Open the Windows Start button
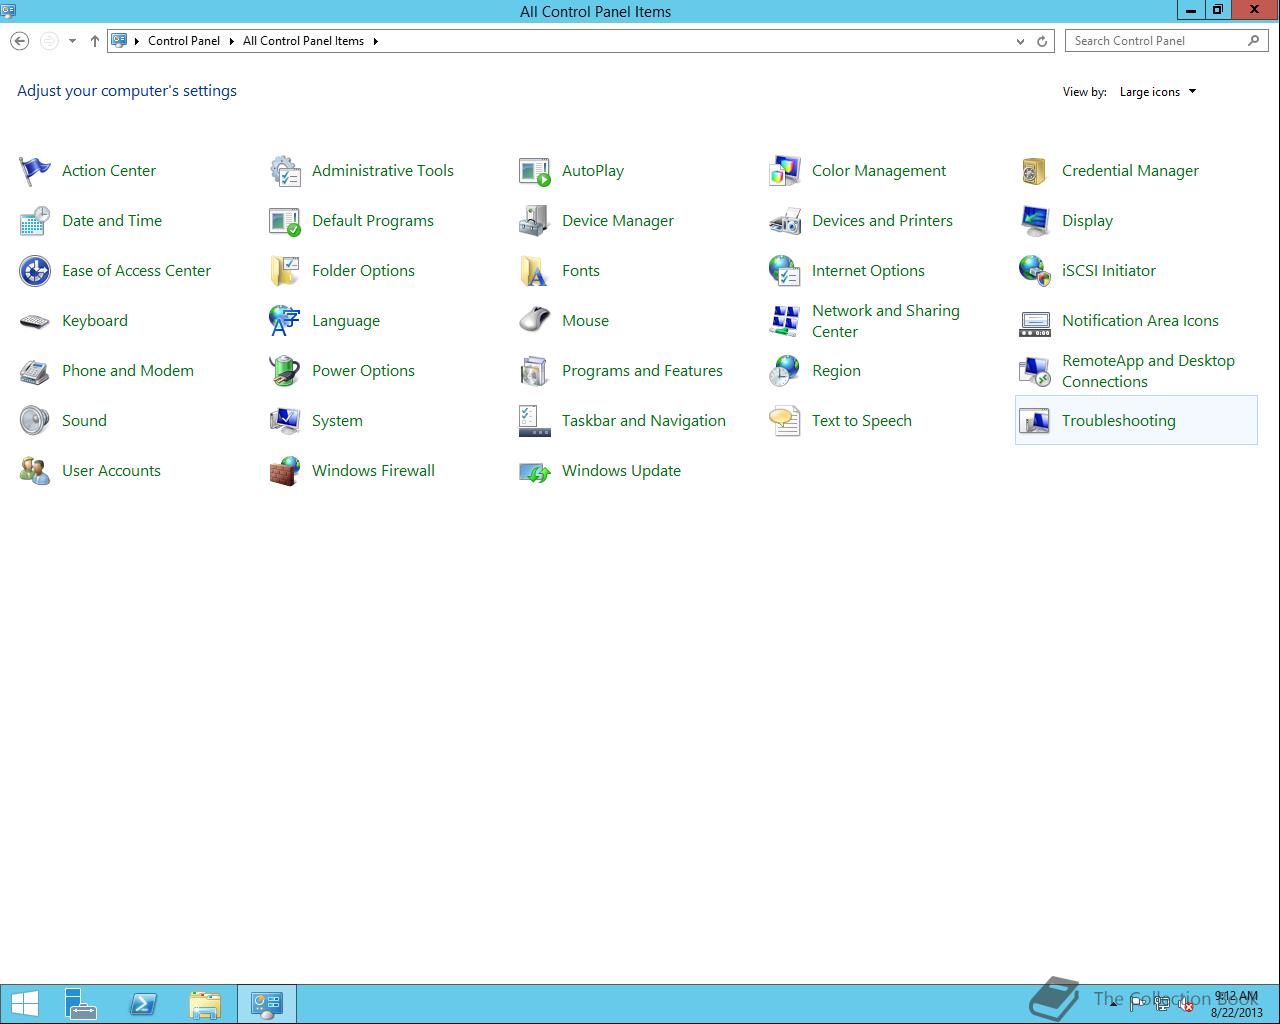The height and width of the screenshot is (1024, 1280). click(24, 1004)
